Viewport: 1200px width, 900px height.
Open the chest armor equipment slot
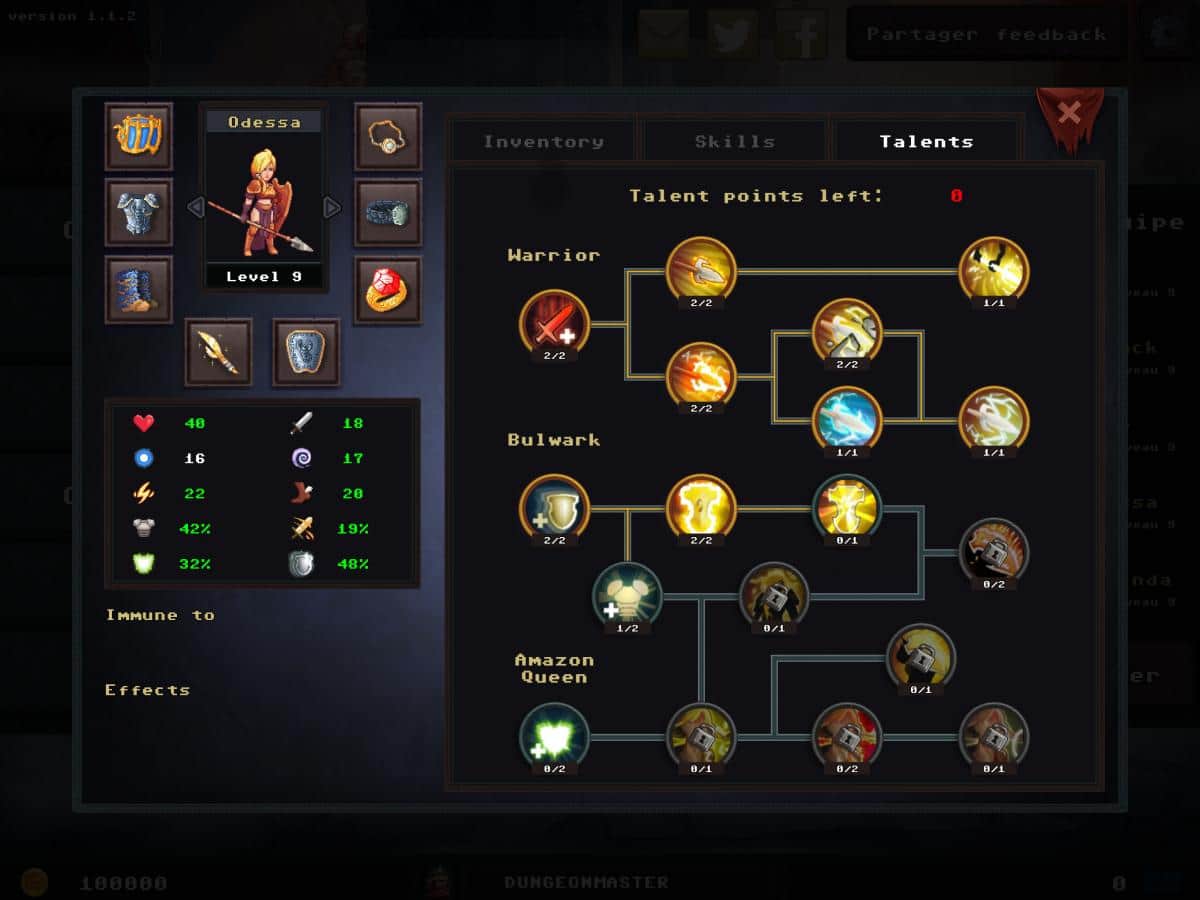(x=139, y=212)
